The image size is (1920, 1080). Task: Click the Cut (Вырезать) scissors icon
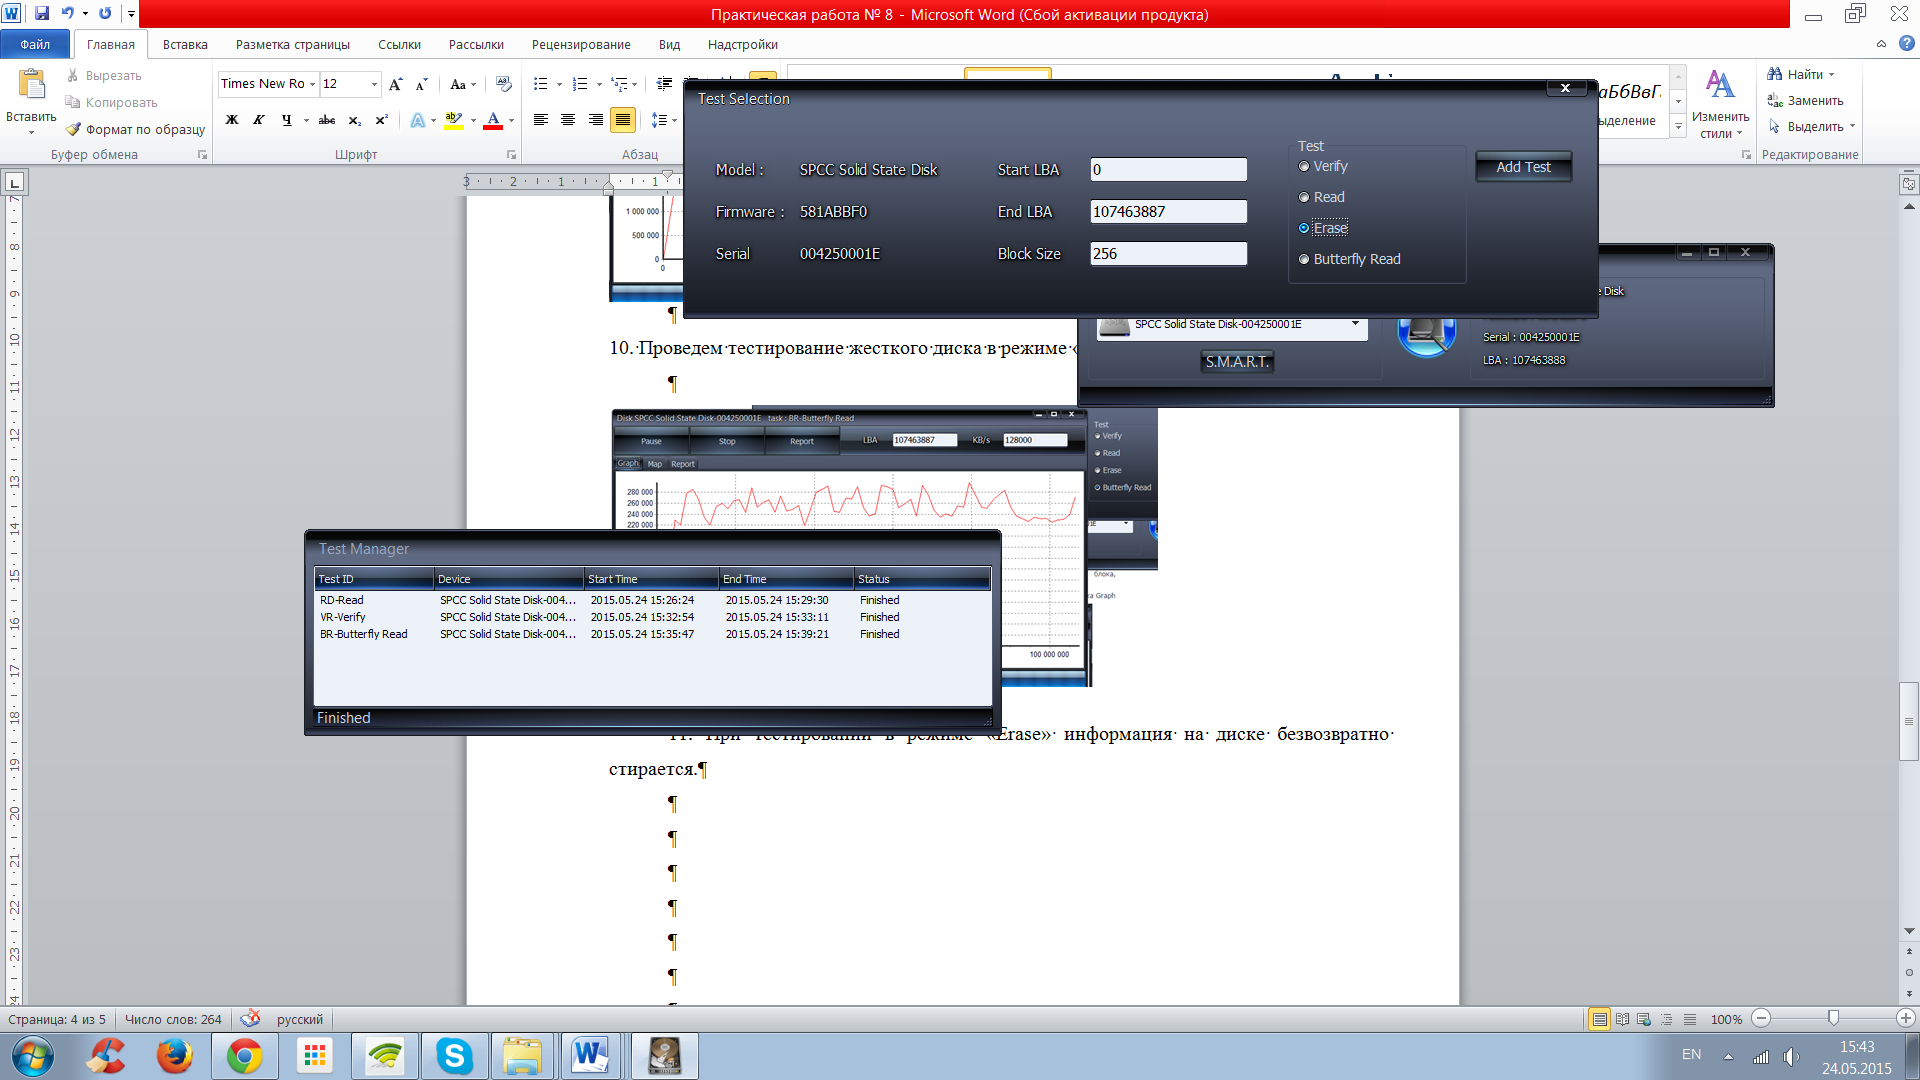(x=73, y=76)
